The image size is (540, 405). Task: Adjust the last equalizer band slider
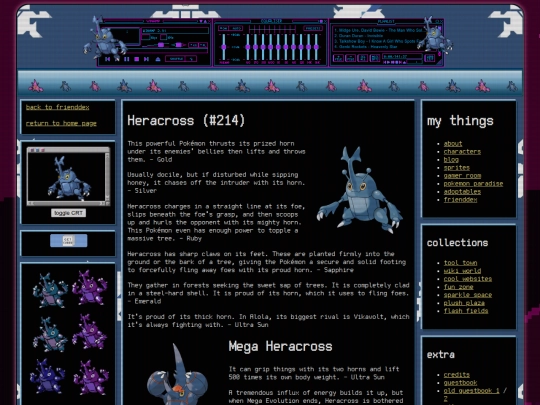point(316,47)
